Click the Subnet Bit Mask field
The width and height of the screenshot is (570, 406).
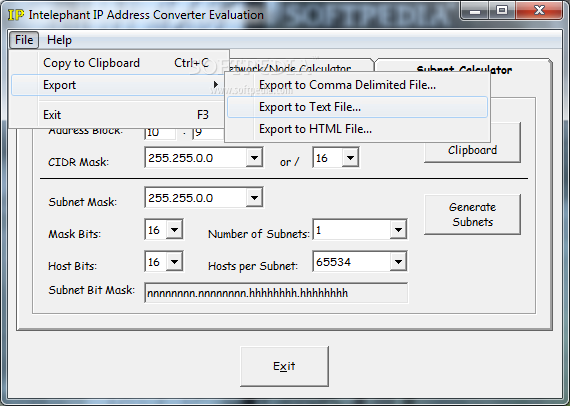tap(276, 293)
